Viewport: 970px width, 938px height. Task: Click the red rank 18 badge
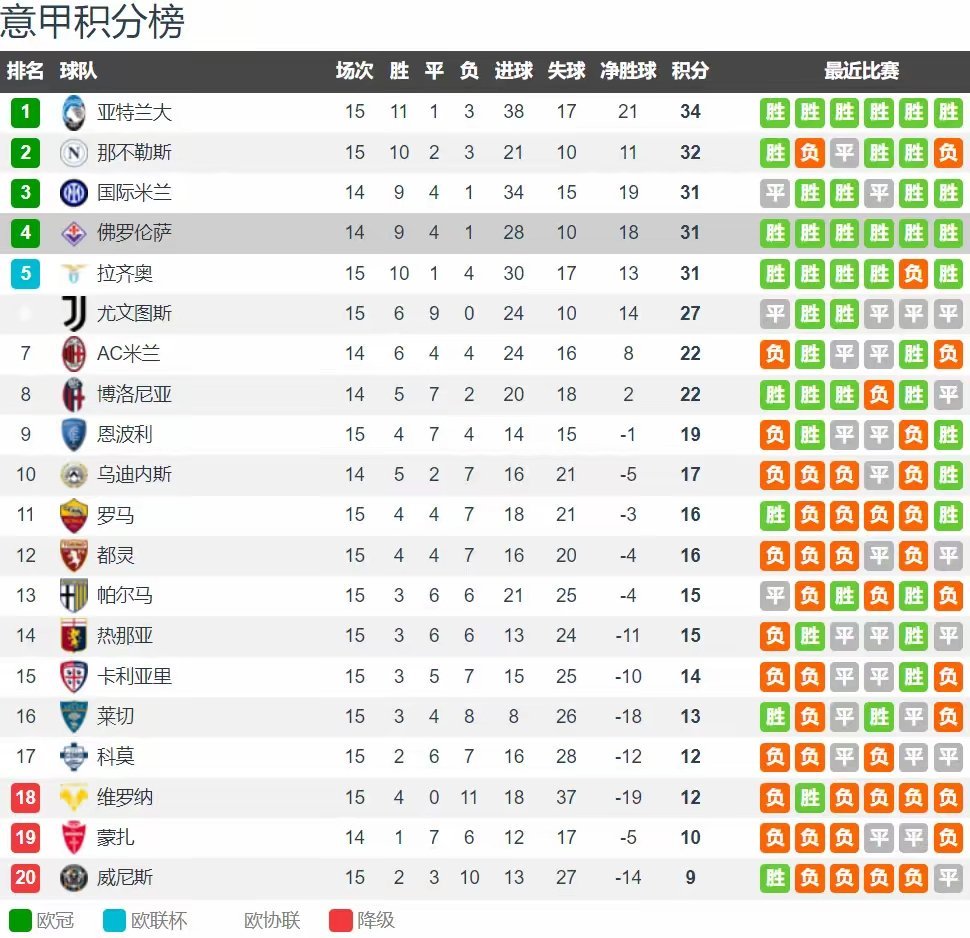pyautogui.click(x=26, y=797)
